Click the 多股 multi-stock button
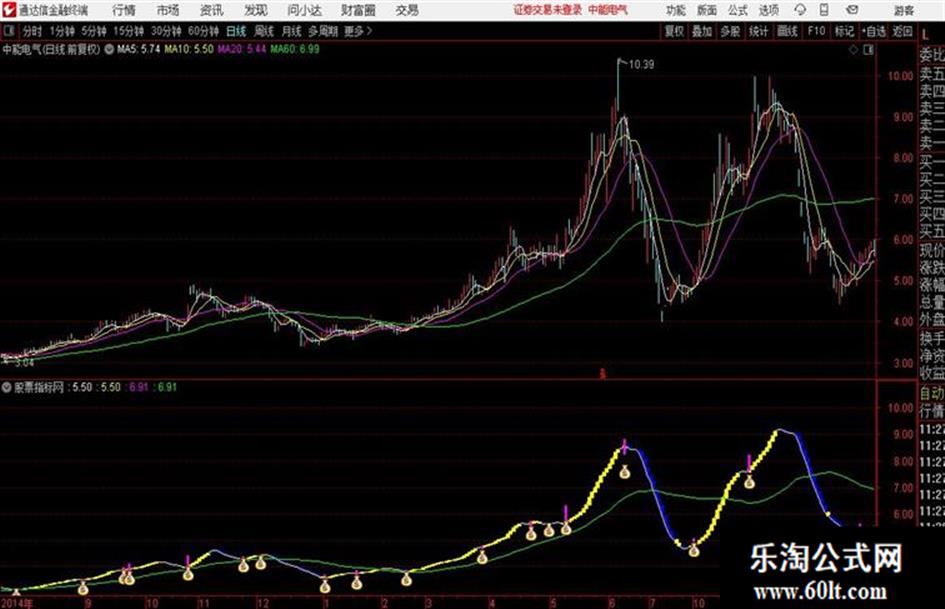The width and height of the screenshot is (945, 609). point(730,31)
